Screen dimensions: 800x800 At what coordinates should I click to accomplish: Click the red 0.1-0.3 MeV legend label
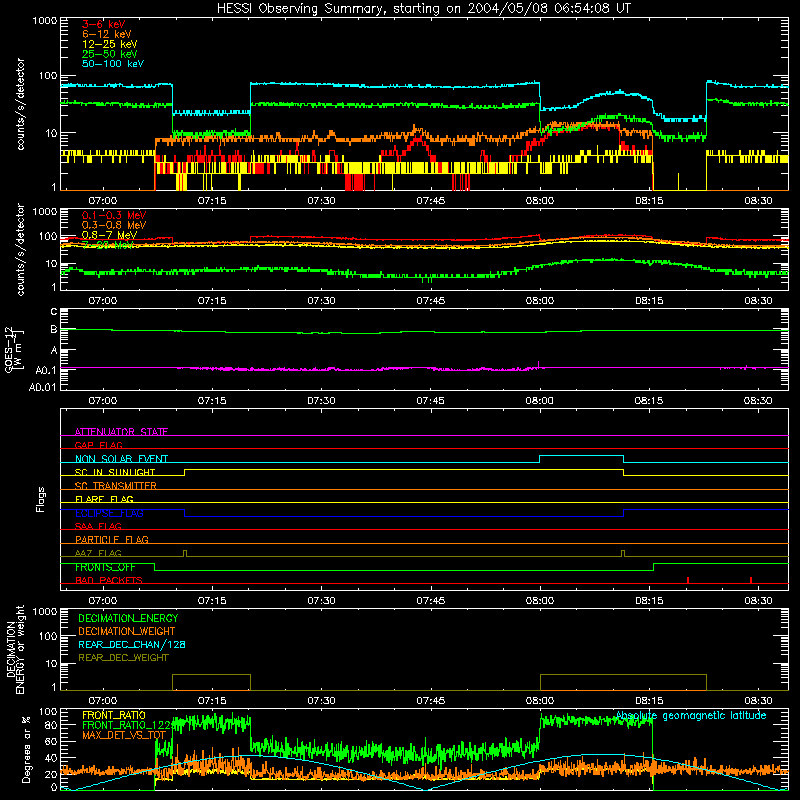click(x=114, y=215)
